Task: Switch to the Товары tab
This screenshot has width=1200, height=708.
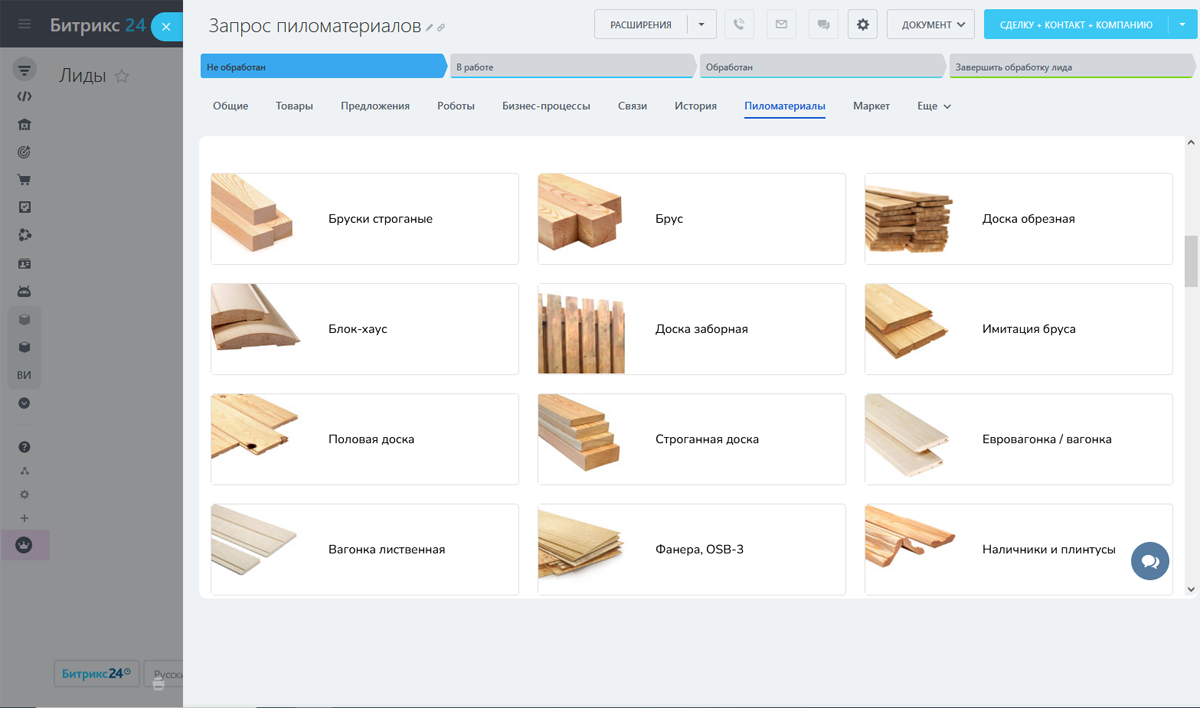Action: click(x=294, y=106)
